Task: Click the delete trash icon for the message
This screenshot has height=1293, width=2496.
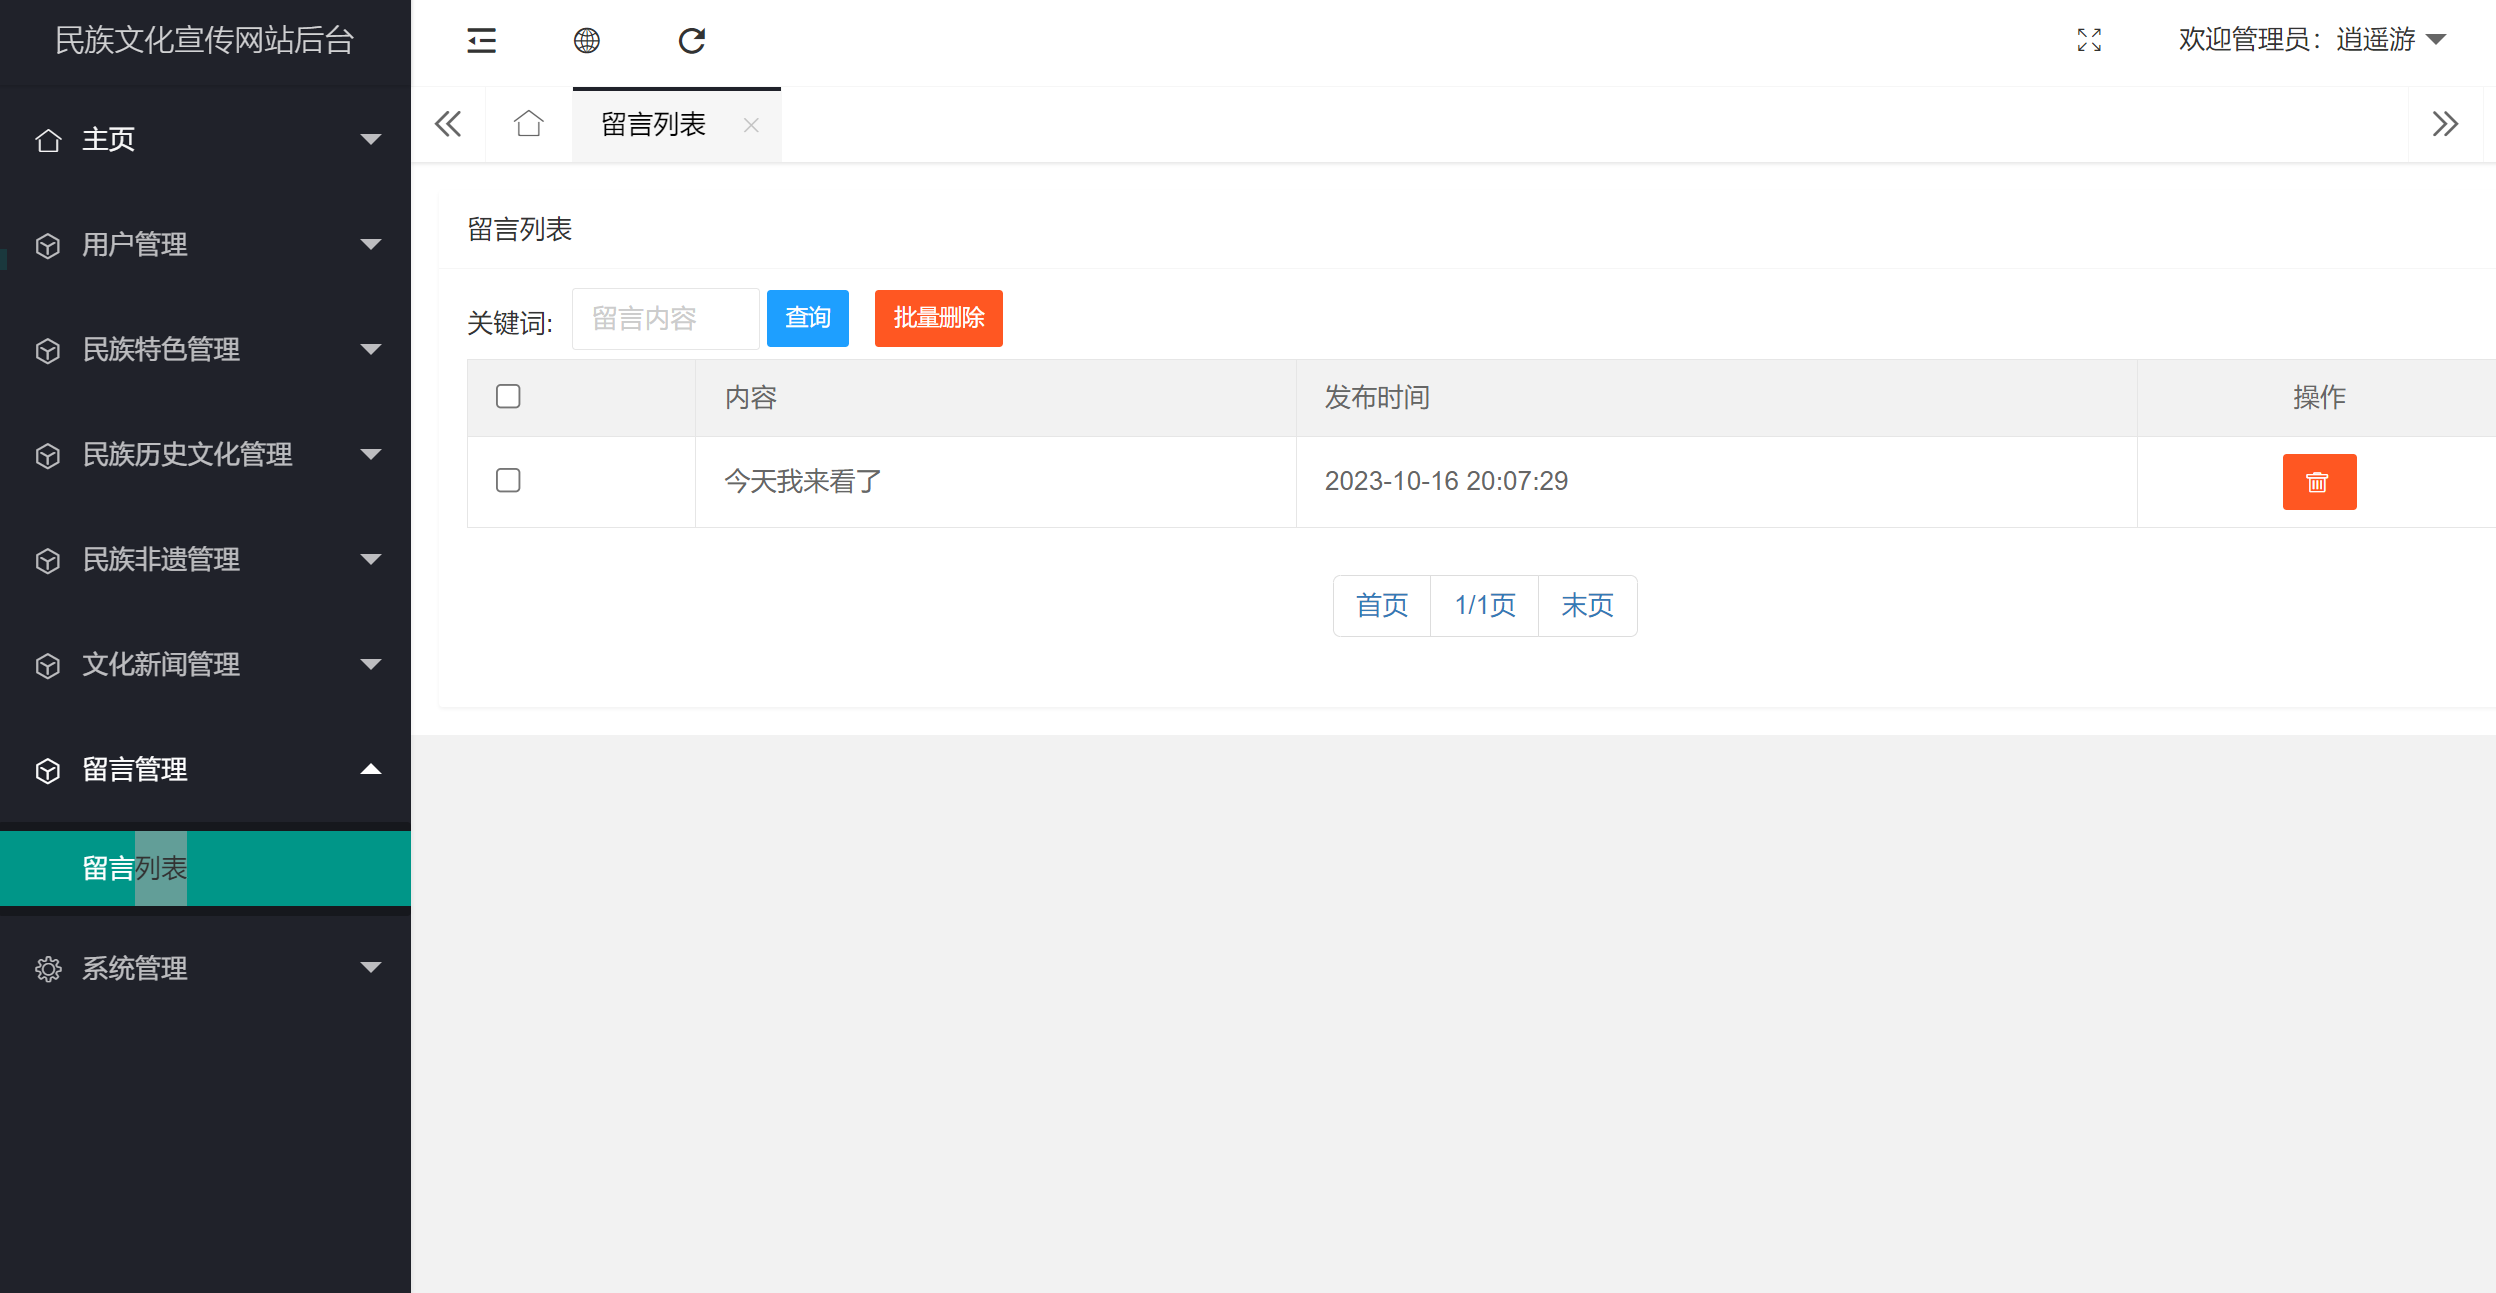Action: tap(2319, 481)
